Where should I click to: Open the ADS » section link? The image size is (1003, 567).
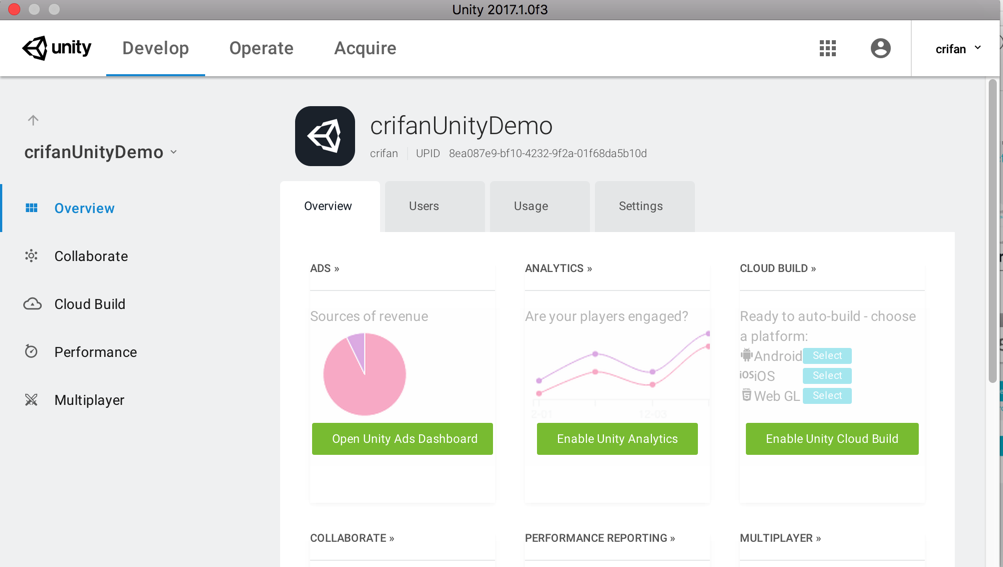[x=325, y=268]
